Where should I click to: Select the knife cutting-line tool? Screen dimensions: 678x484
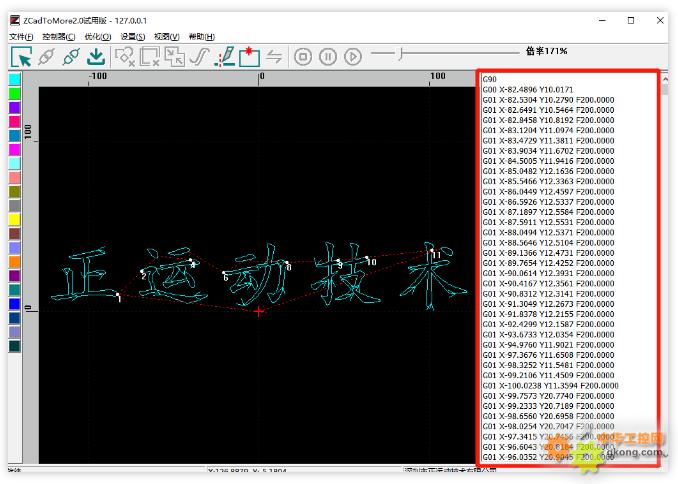225,57
